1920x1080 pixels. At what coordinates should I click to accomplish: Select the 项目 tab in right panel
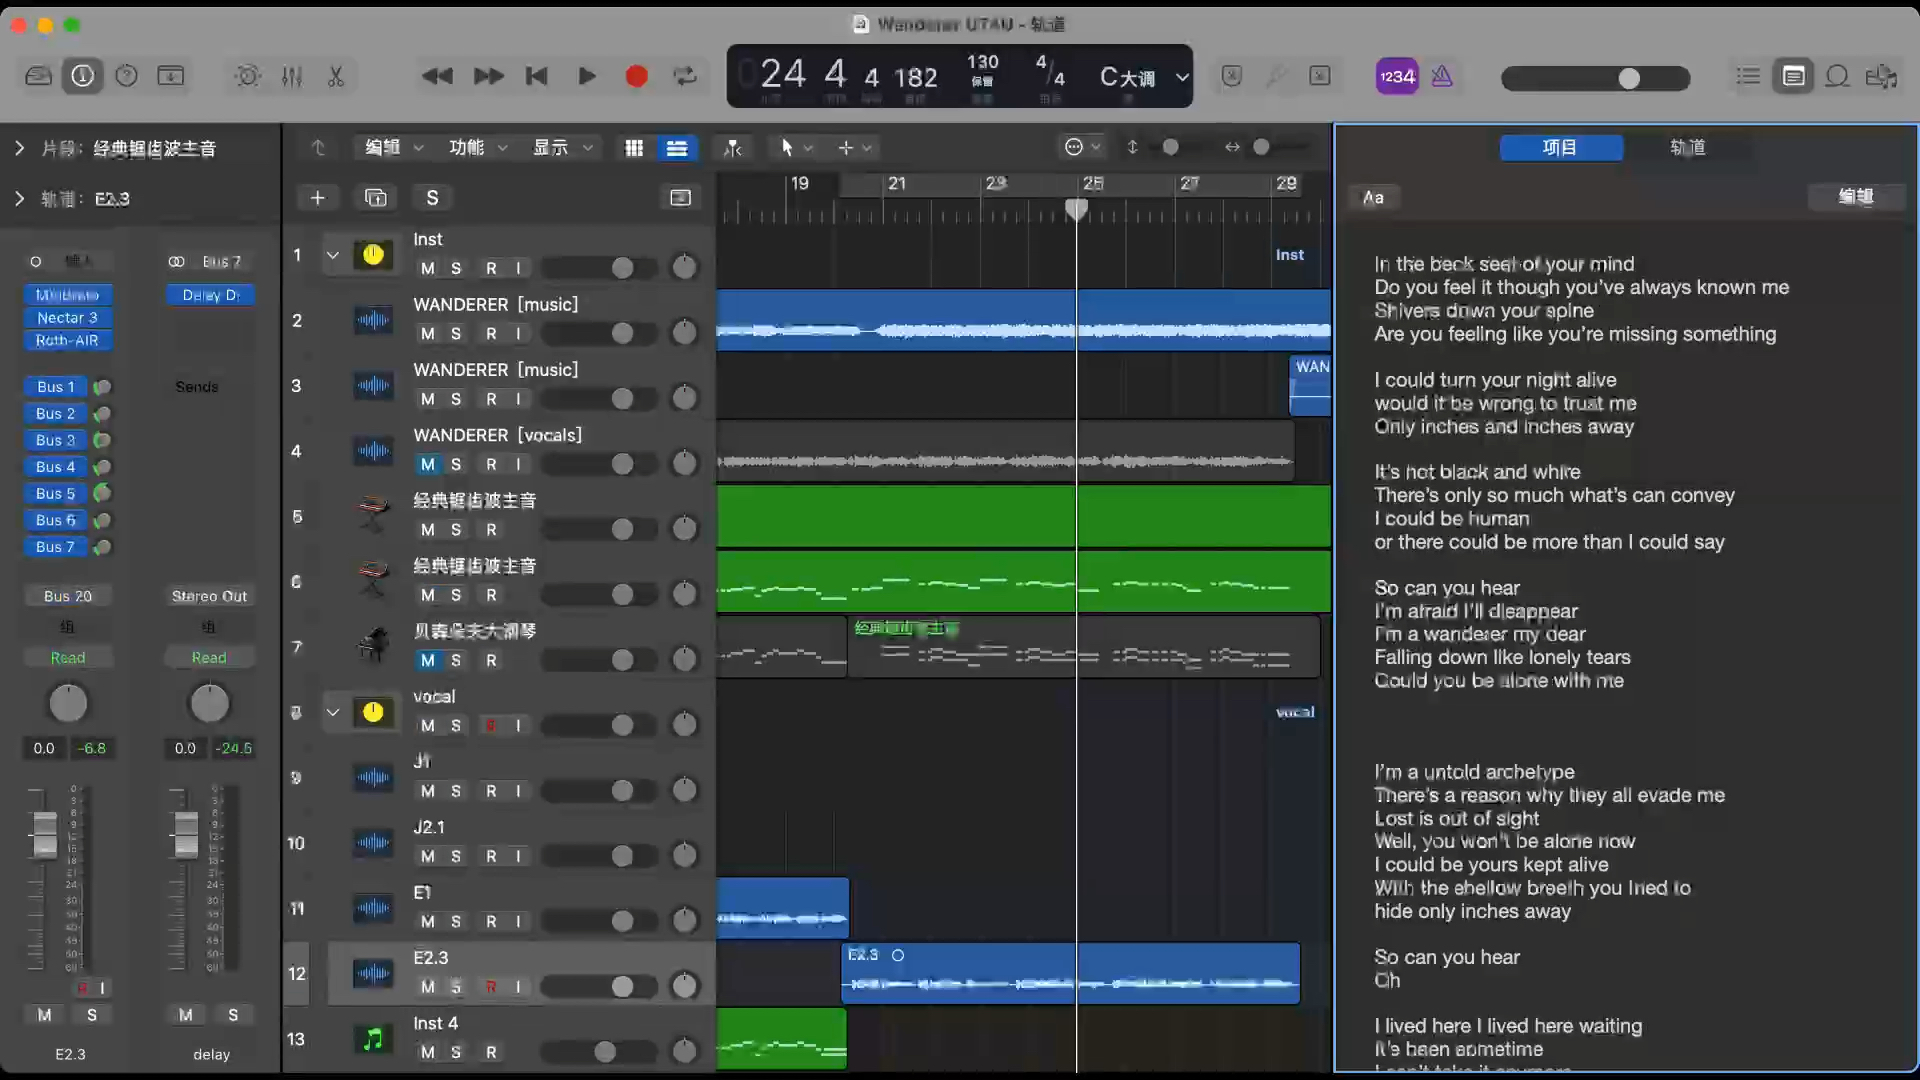pyautogui.click(x=1560, y=146)
